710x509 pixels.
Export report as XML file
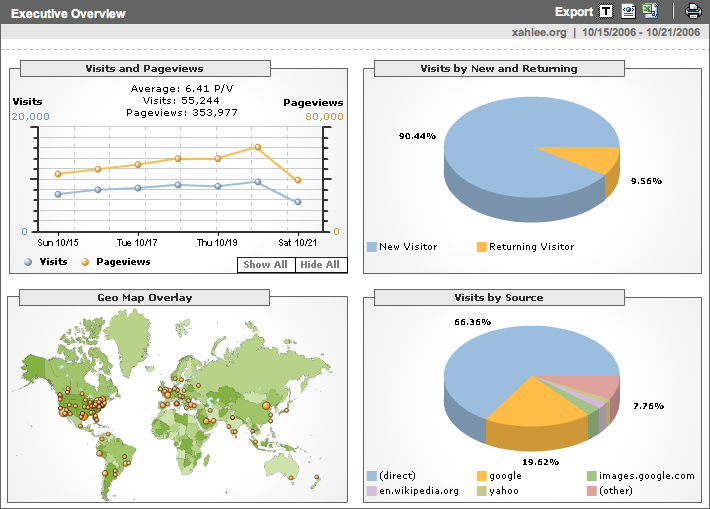point(629,12)
